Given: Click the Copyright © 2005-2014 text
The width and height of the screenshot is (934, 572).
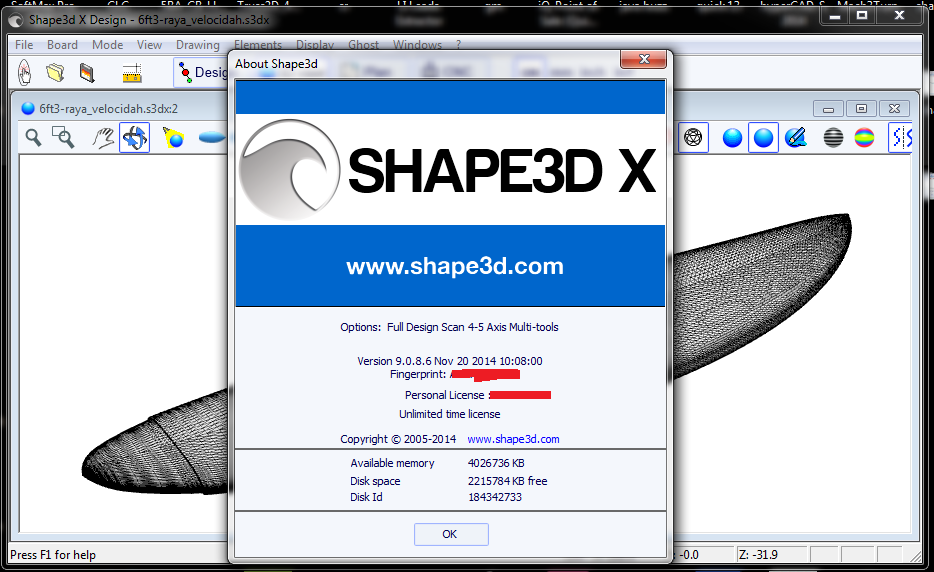Looking at the screenshot, I should (x=398, y=439).
